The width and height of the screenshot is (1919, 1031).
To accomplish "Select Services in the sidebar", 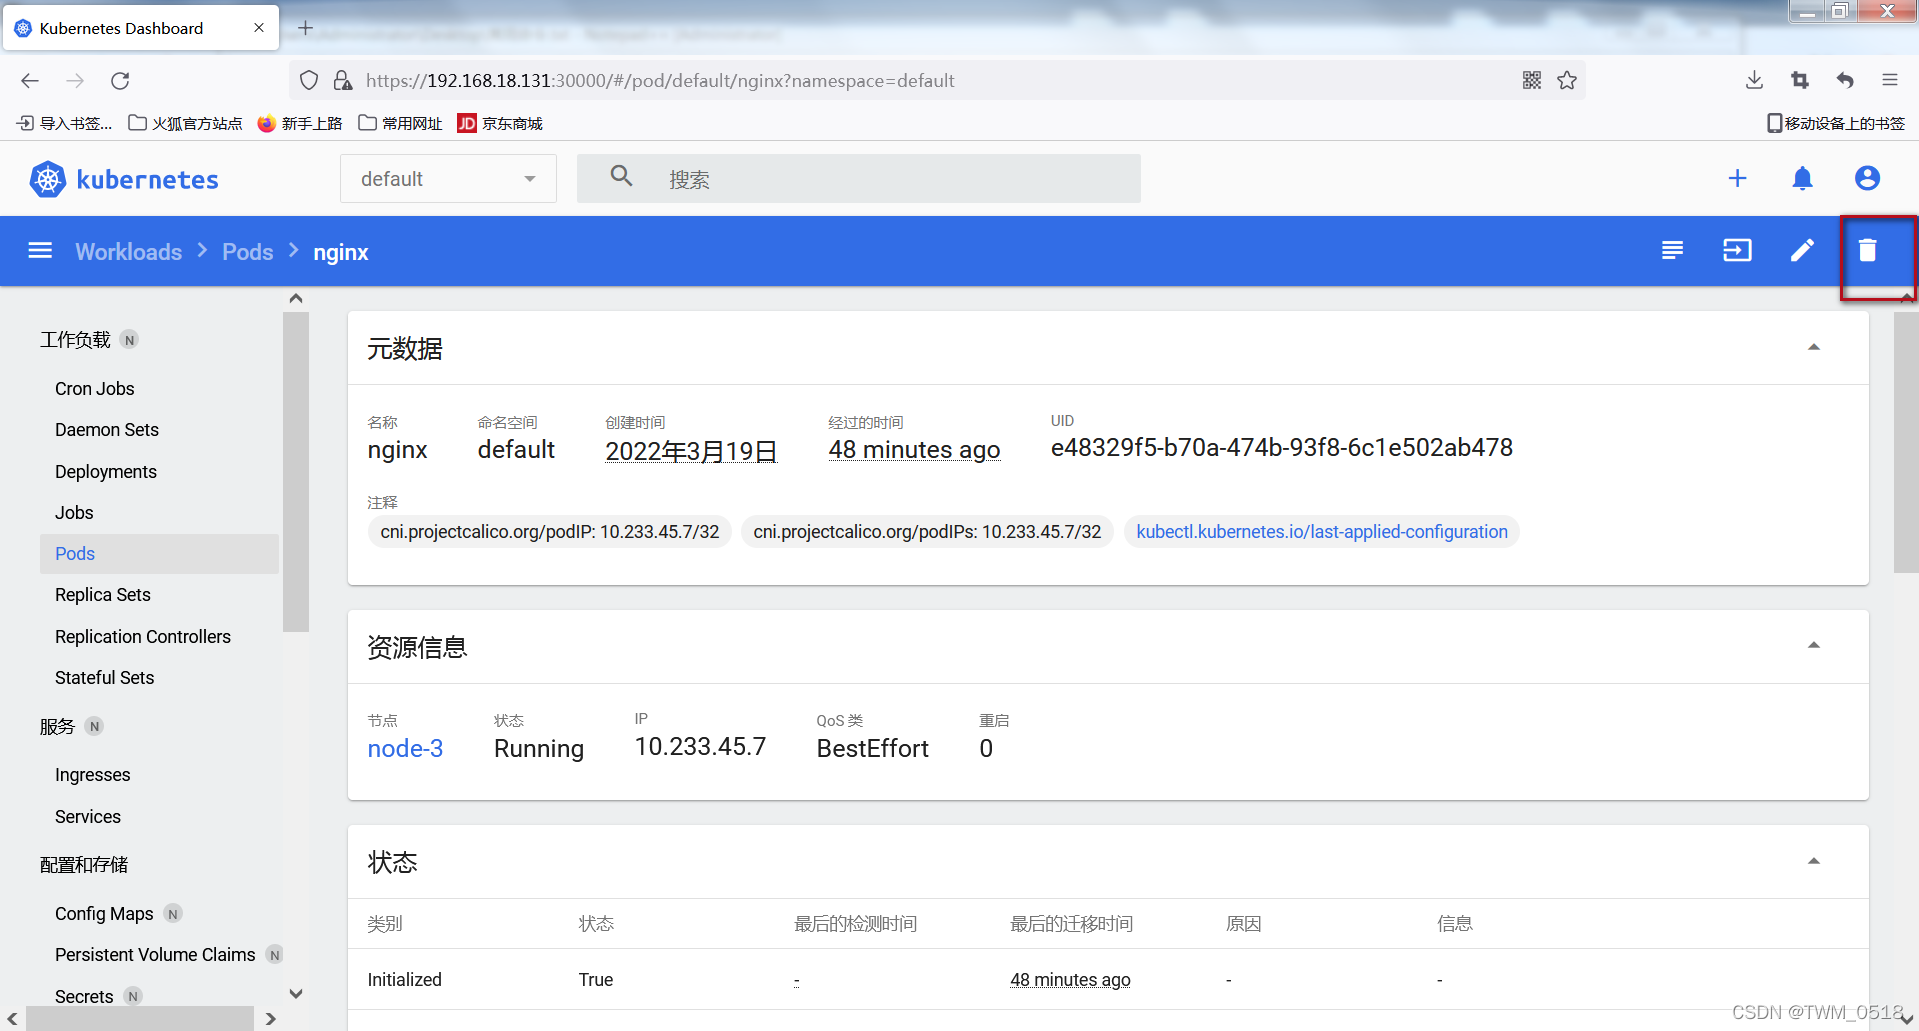I will pyautogui.click(x=88, y=817).
